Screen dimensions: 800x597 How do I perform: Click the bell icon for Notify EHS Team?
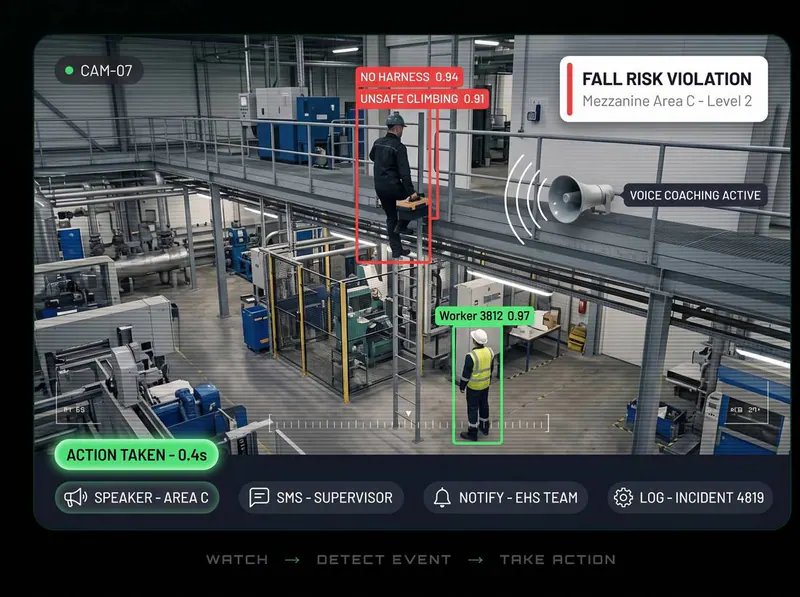pos(442,498)
